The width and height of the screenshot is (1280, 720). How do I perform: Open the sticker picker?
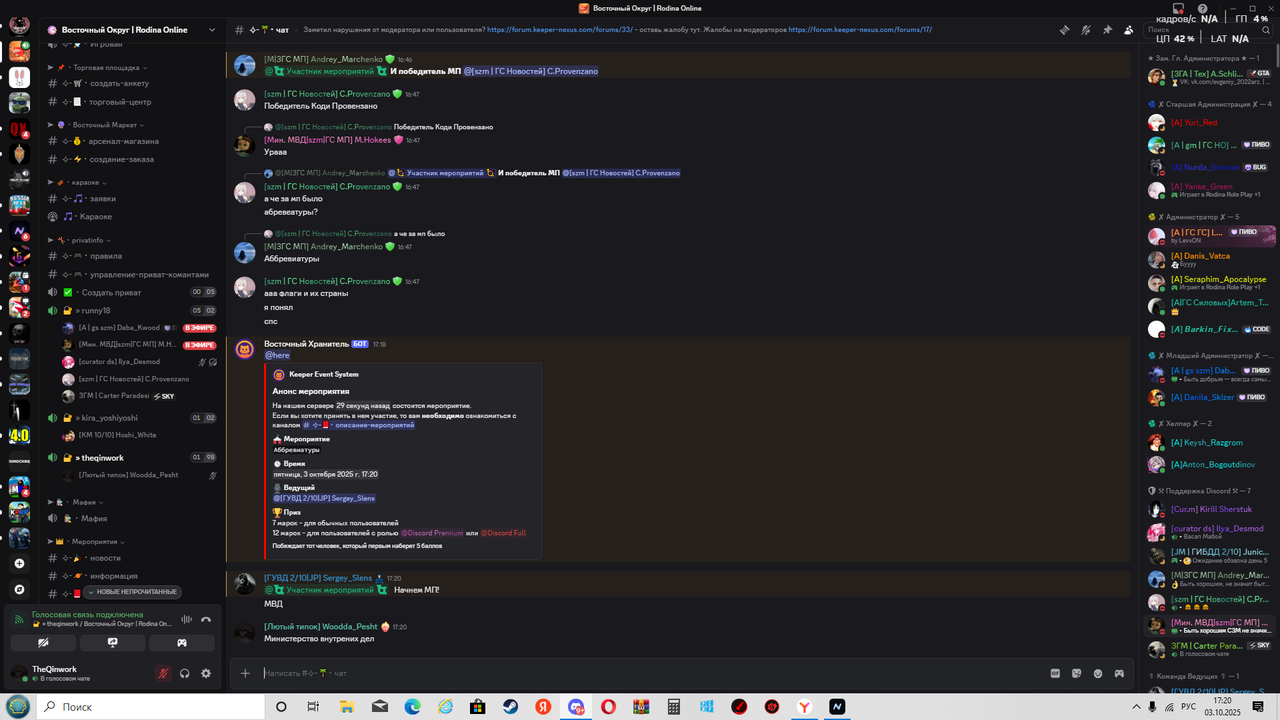click(x=1076, y=673)
